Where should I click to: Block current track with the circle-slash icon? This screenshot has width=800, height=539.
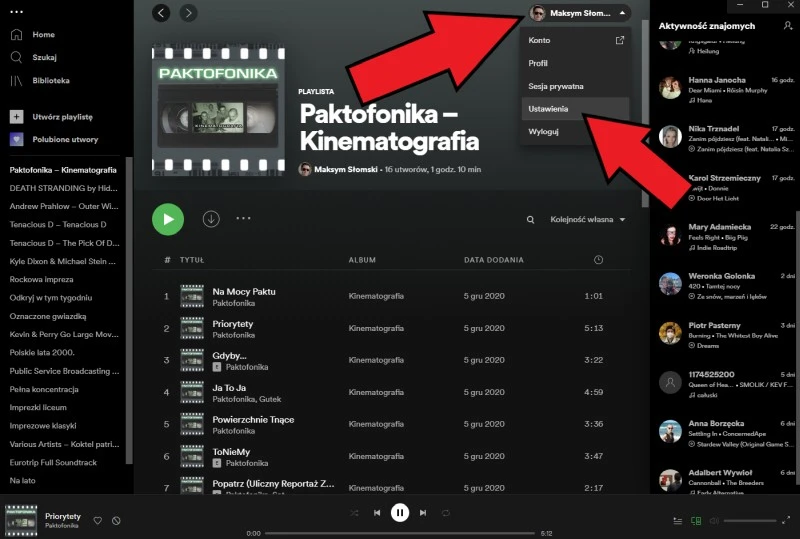point(116,521)
